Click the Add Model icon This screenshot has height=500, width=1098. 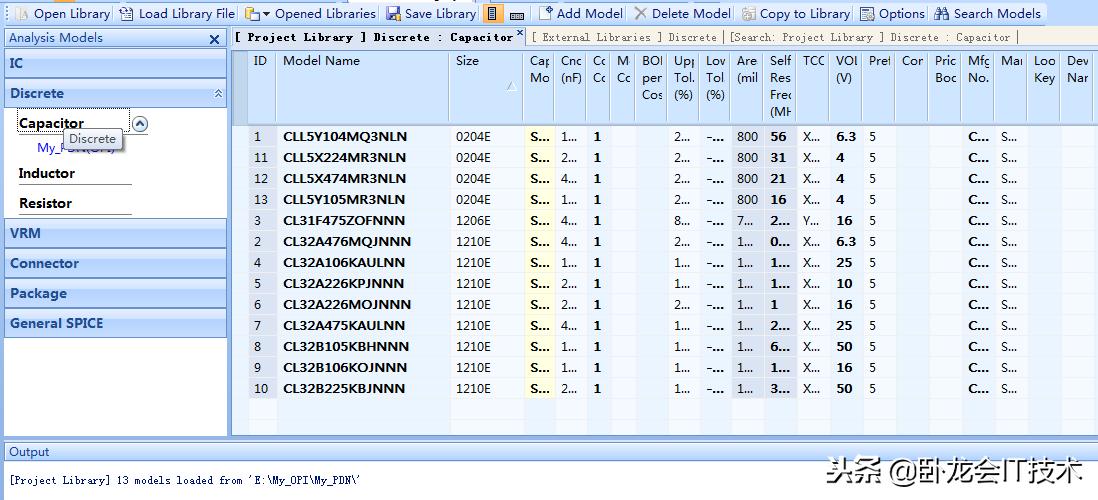[545, 14]
